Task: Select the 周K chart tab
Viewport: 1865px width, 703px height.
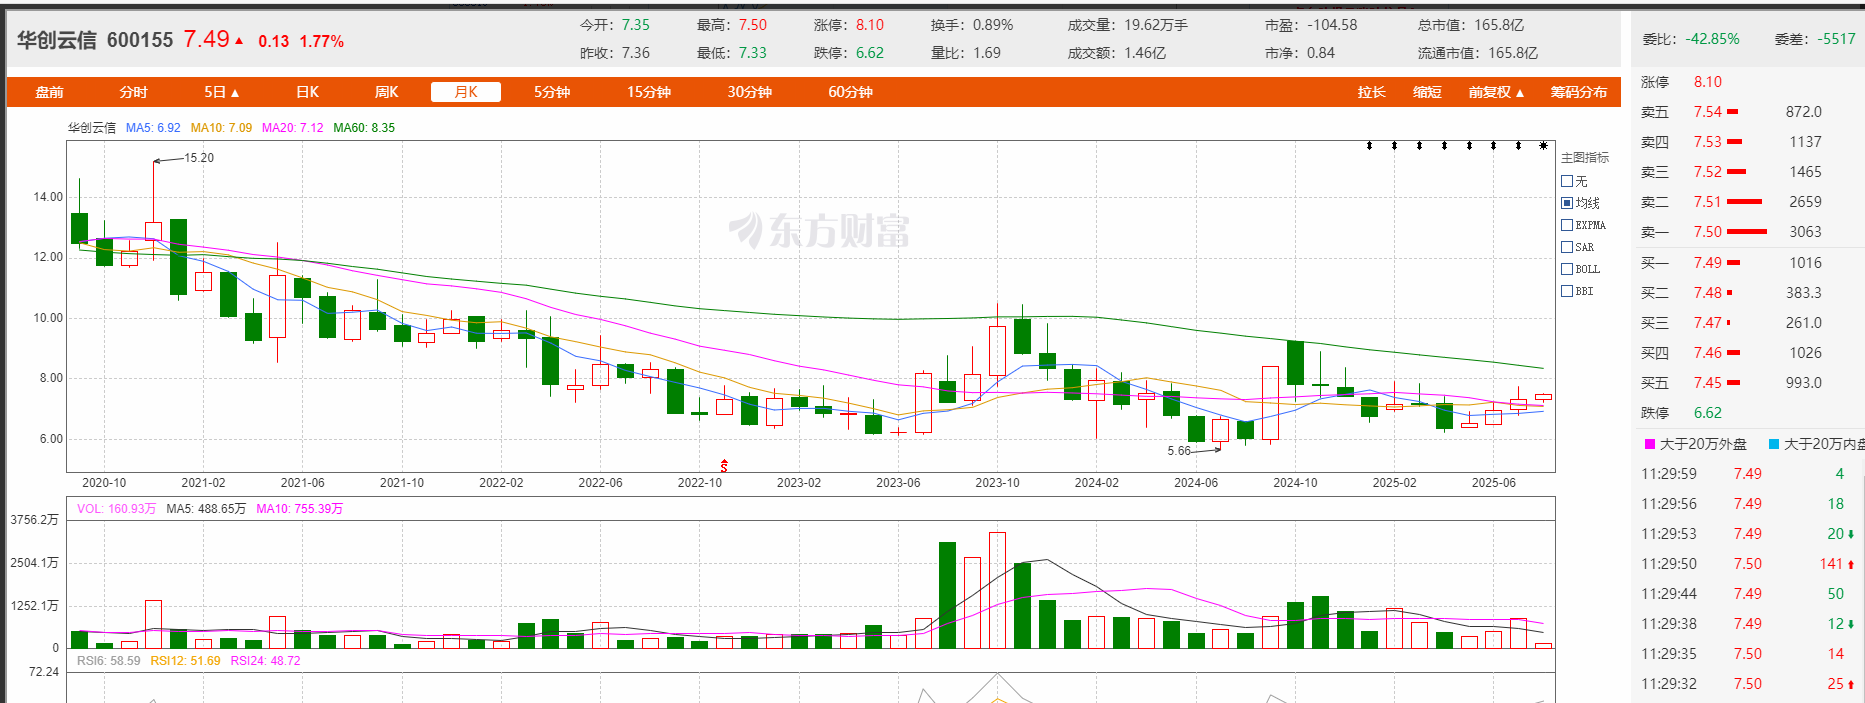Action: pos(386,92)
